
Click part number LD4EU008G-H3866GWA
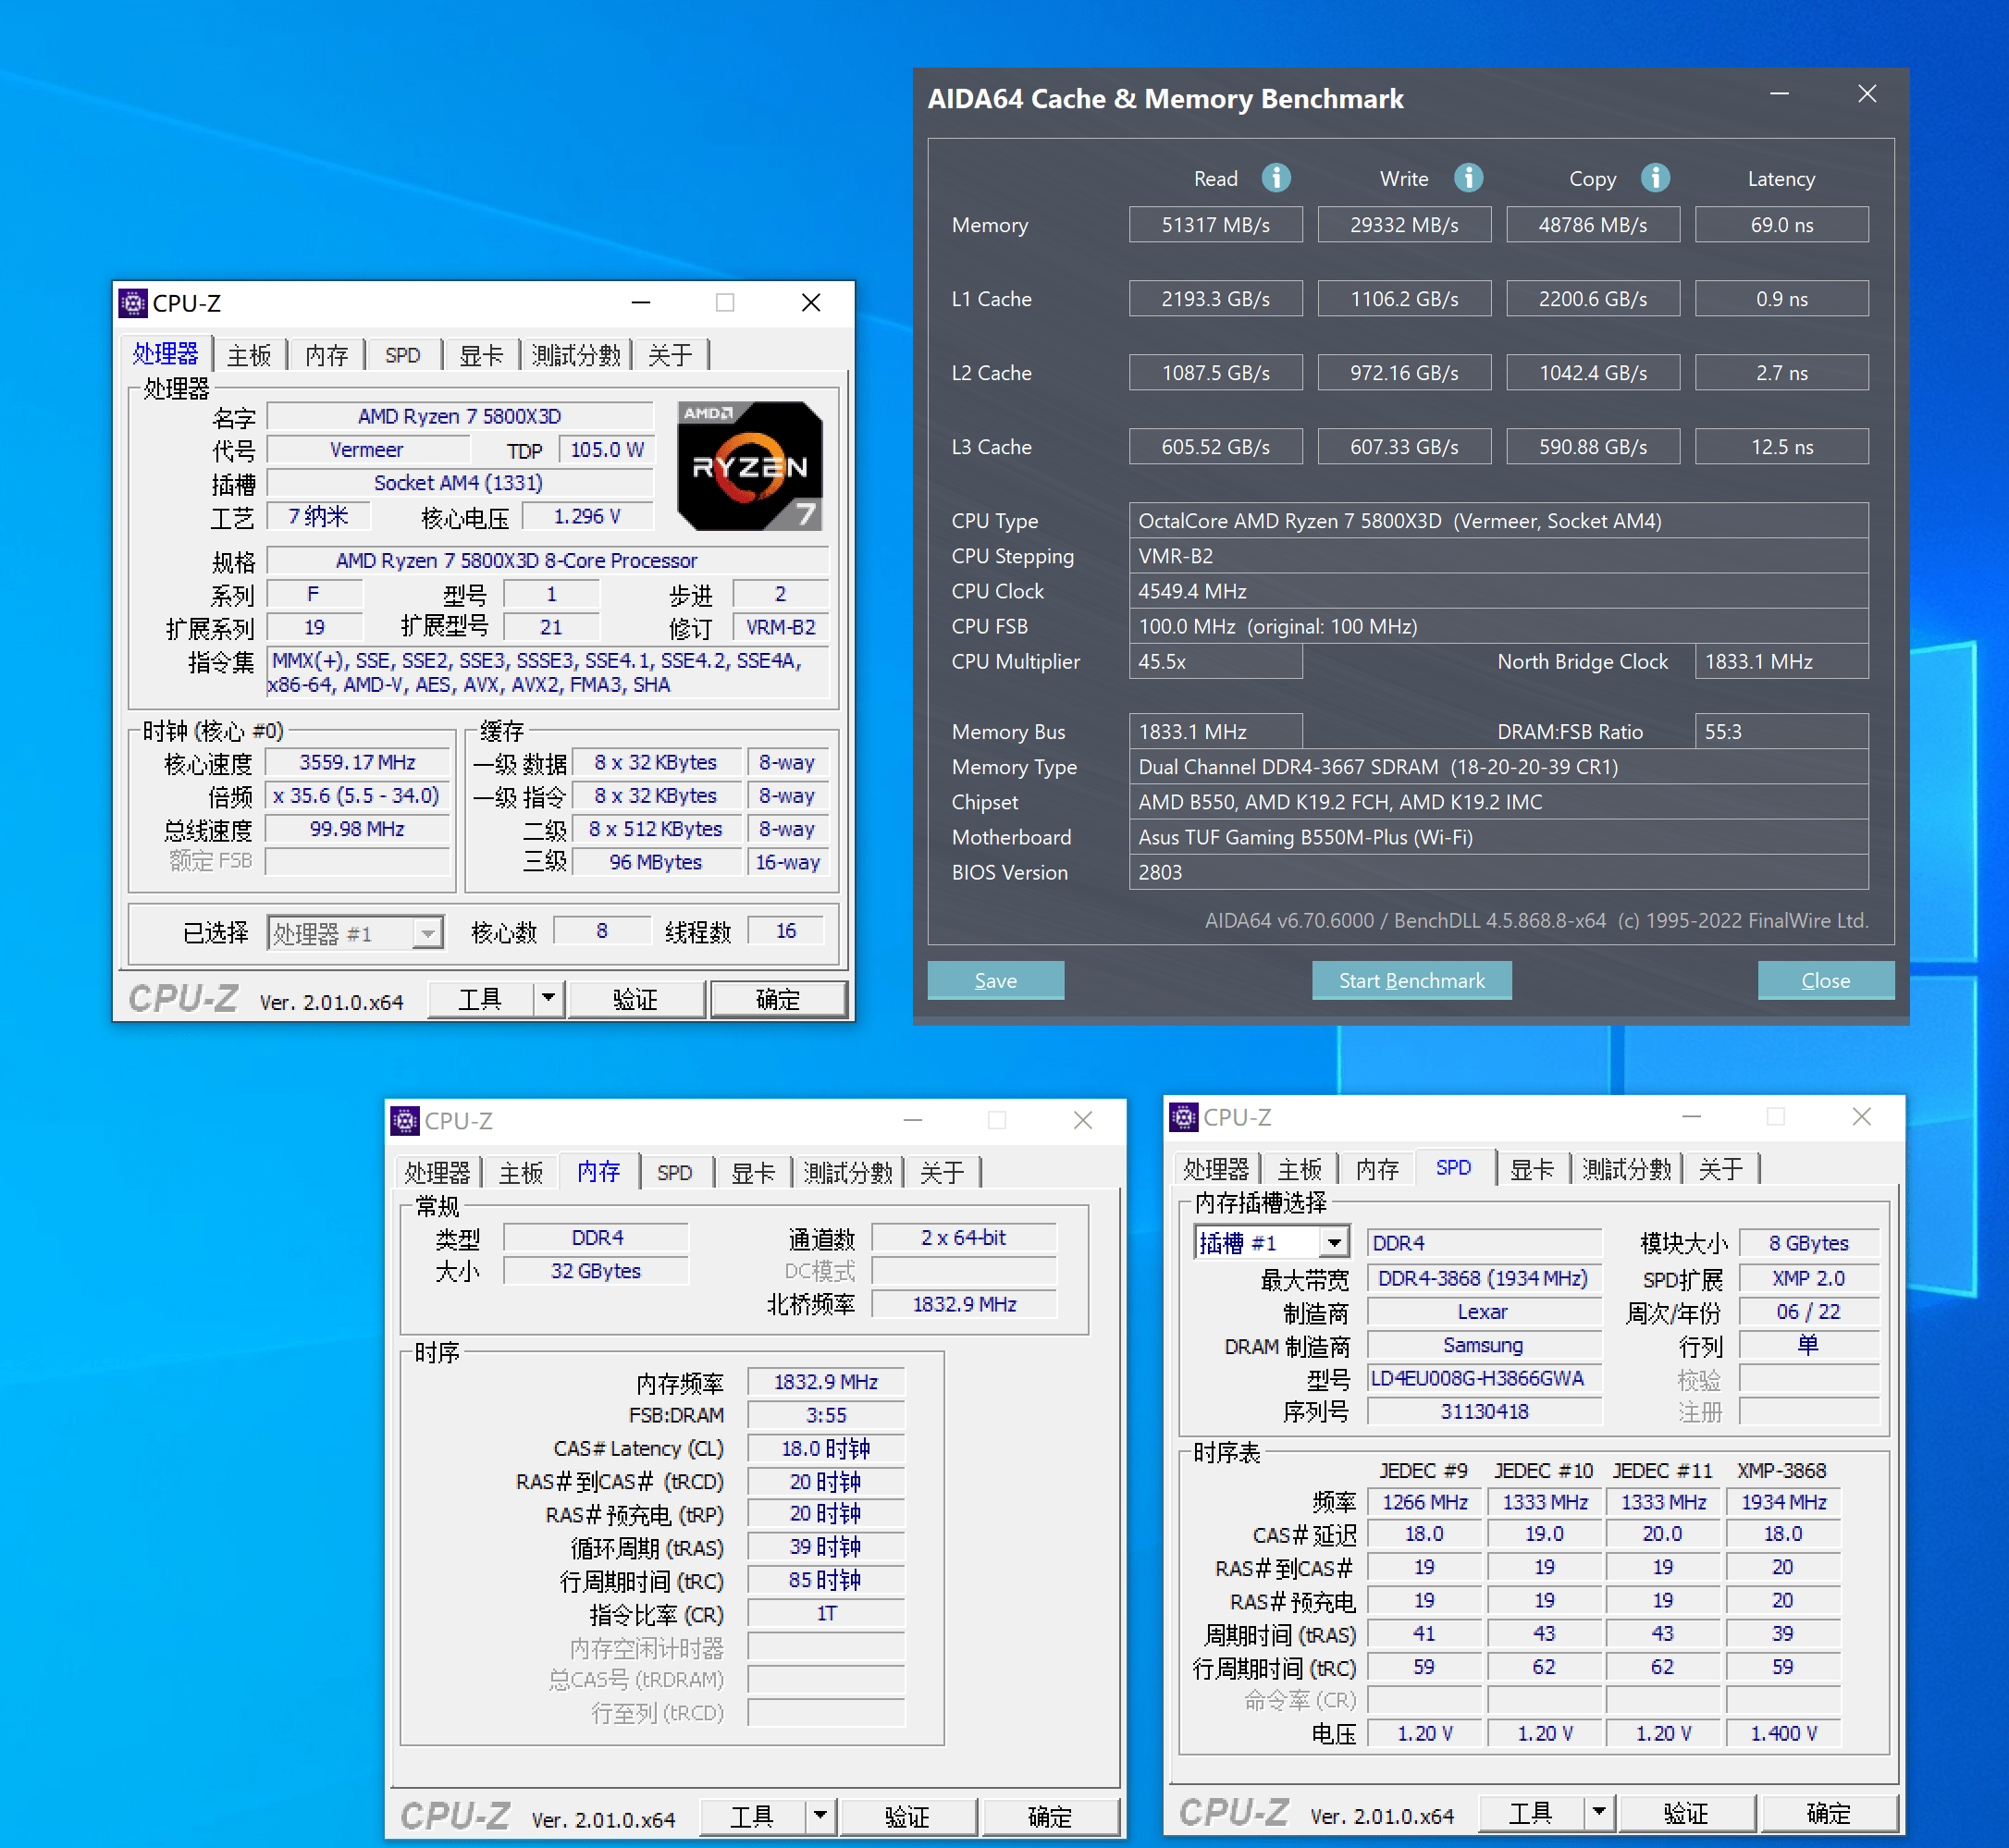pos(1484,1378)
